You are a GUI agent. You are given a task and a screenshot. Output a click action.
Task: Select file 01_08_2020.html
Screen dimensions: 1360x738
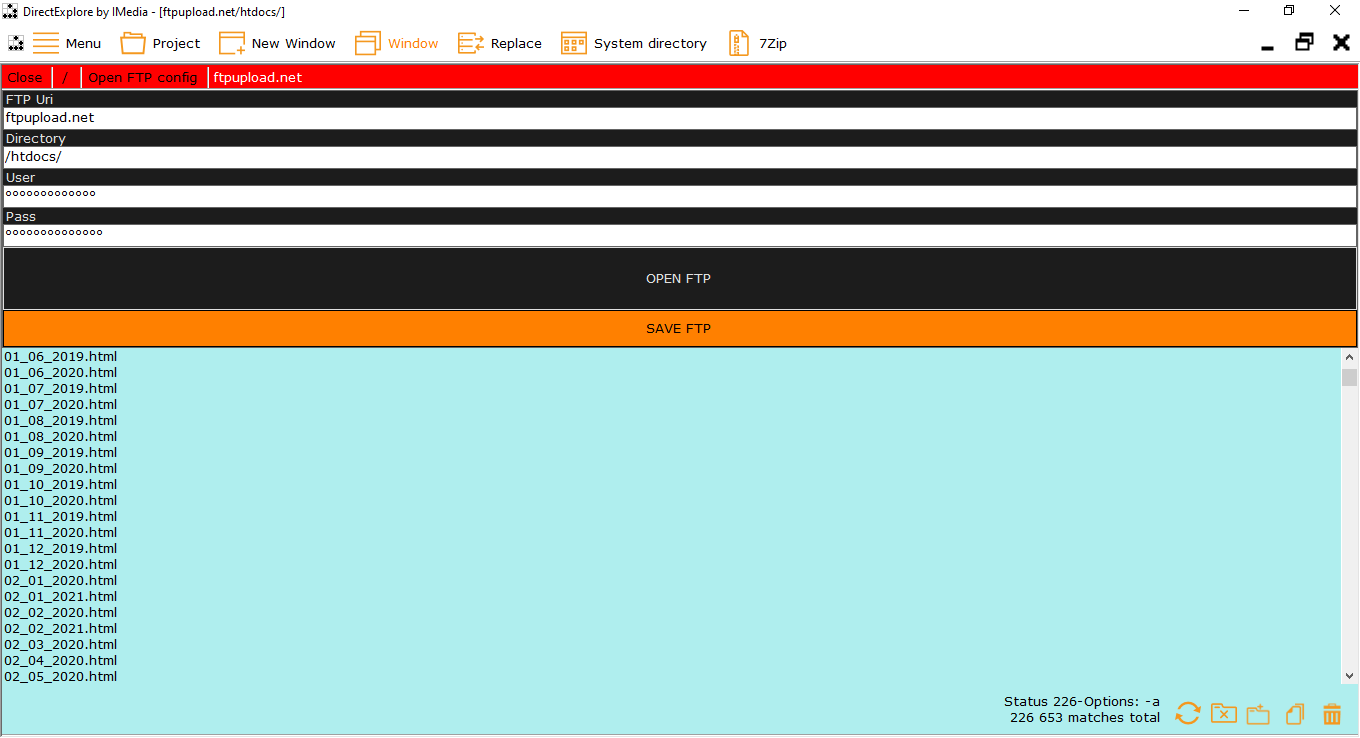coord(61,437)
